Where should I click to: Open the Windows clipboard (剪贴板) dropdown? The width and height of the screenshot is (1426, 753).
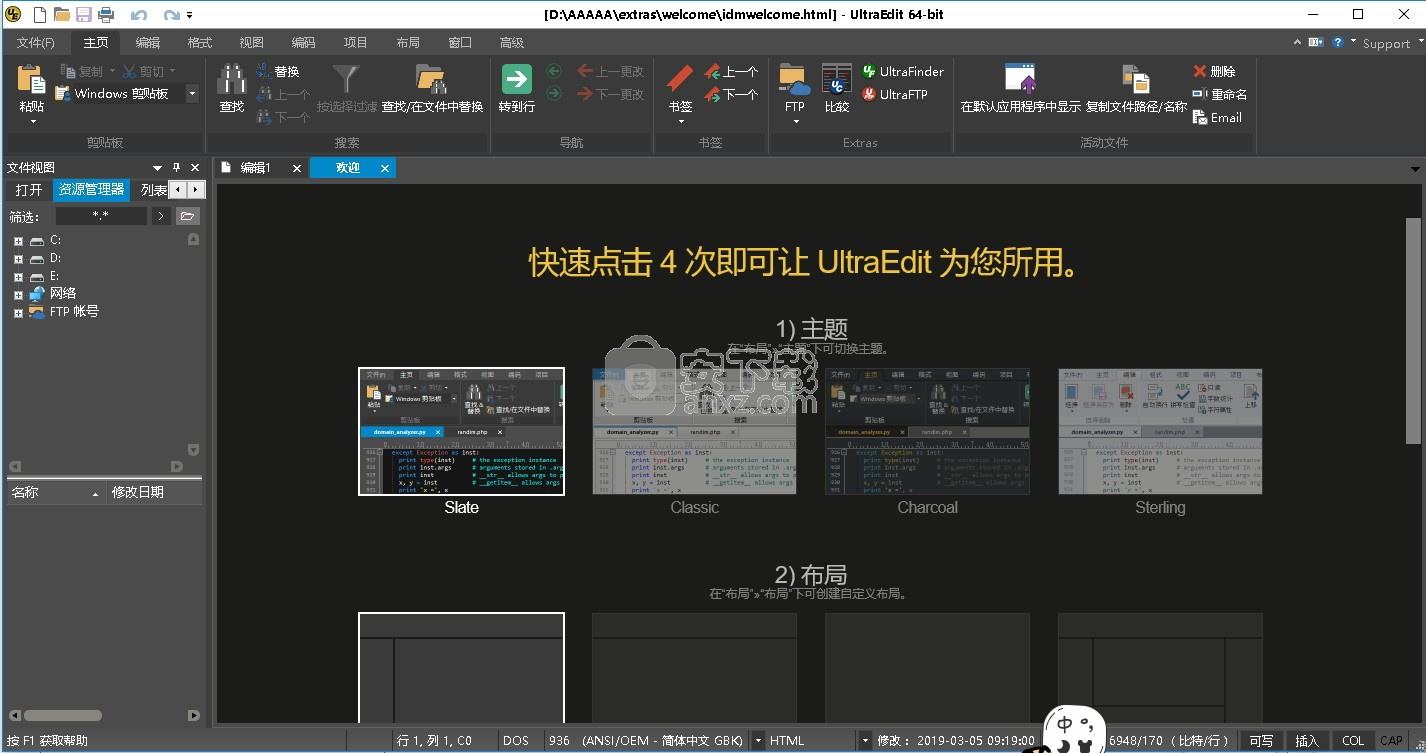(x=192, y=94)
